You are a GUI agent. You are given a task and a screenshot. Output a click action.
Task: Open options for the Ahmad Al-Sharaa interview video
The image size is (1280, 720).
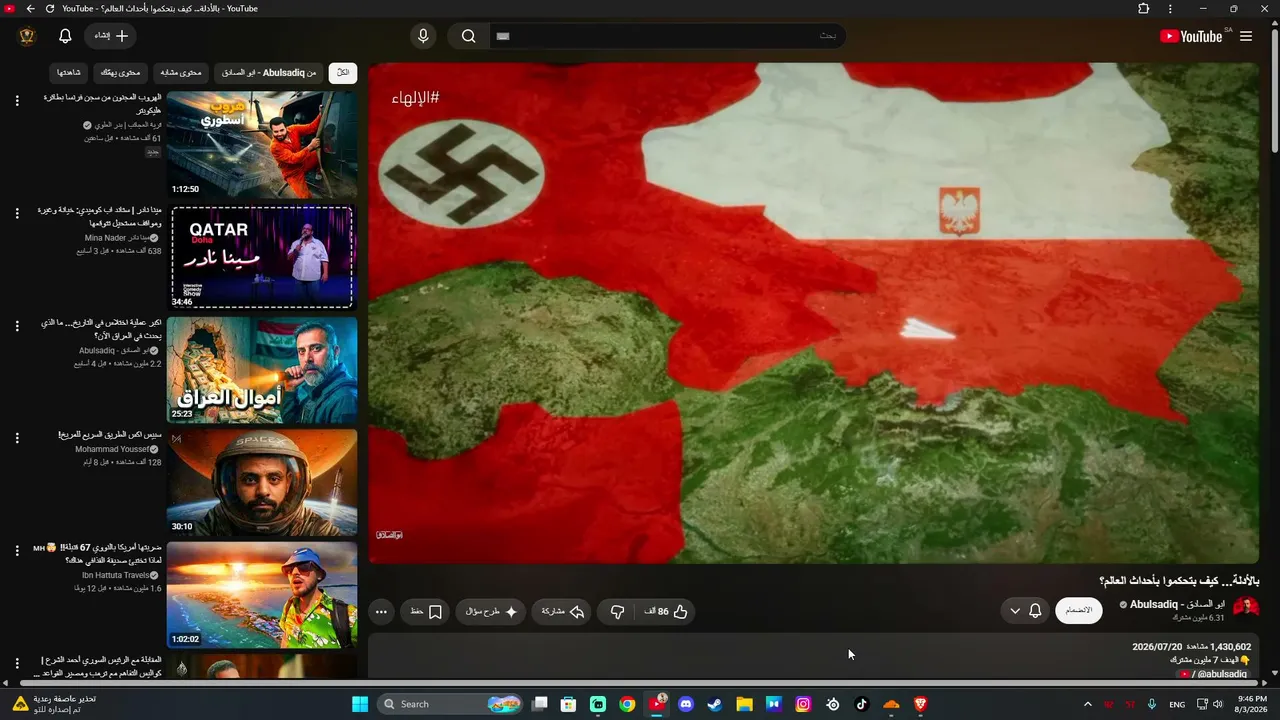point(17,663)
